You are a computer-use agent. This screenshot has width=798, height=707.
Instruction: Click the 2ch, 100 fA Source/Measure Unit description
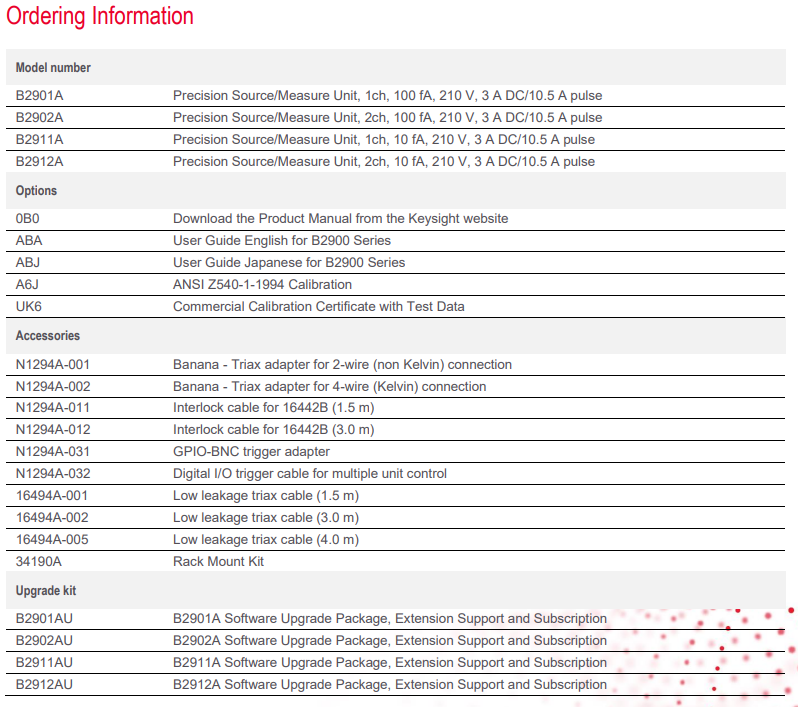click(x=387, y=118)
